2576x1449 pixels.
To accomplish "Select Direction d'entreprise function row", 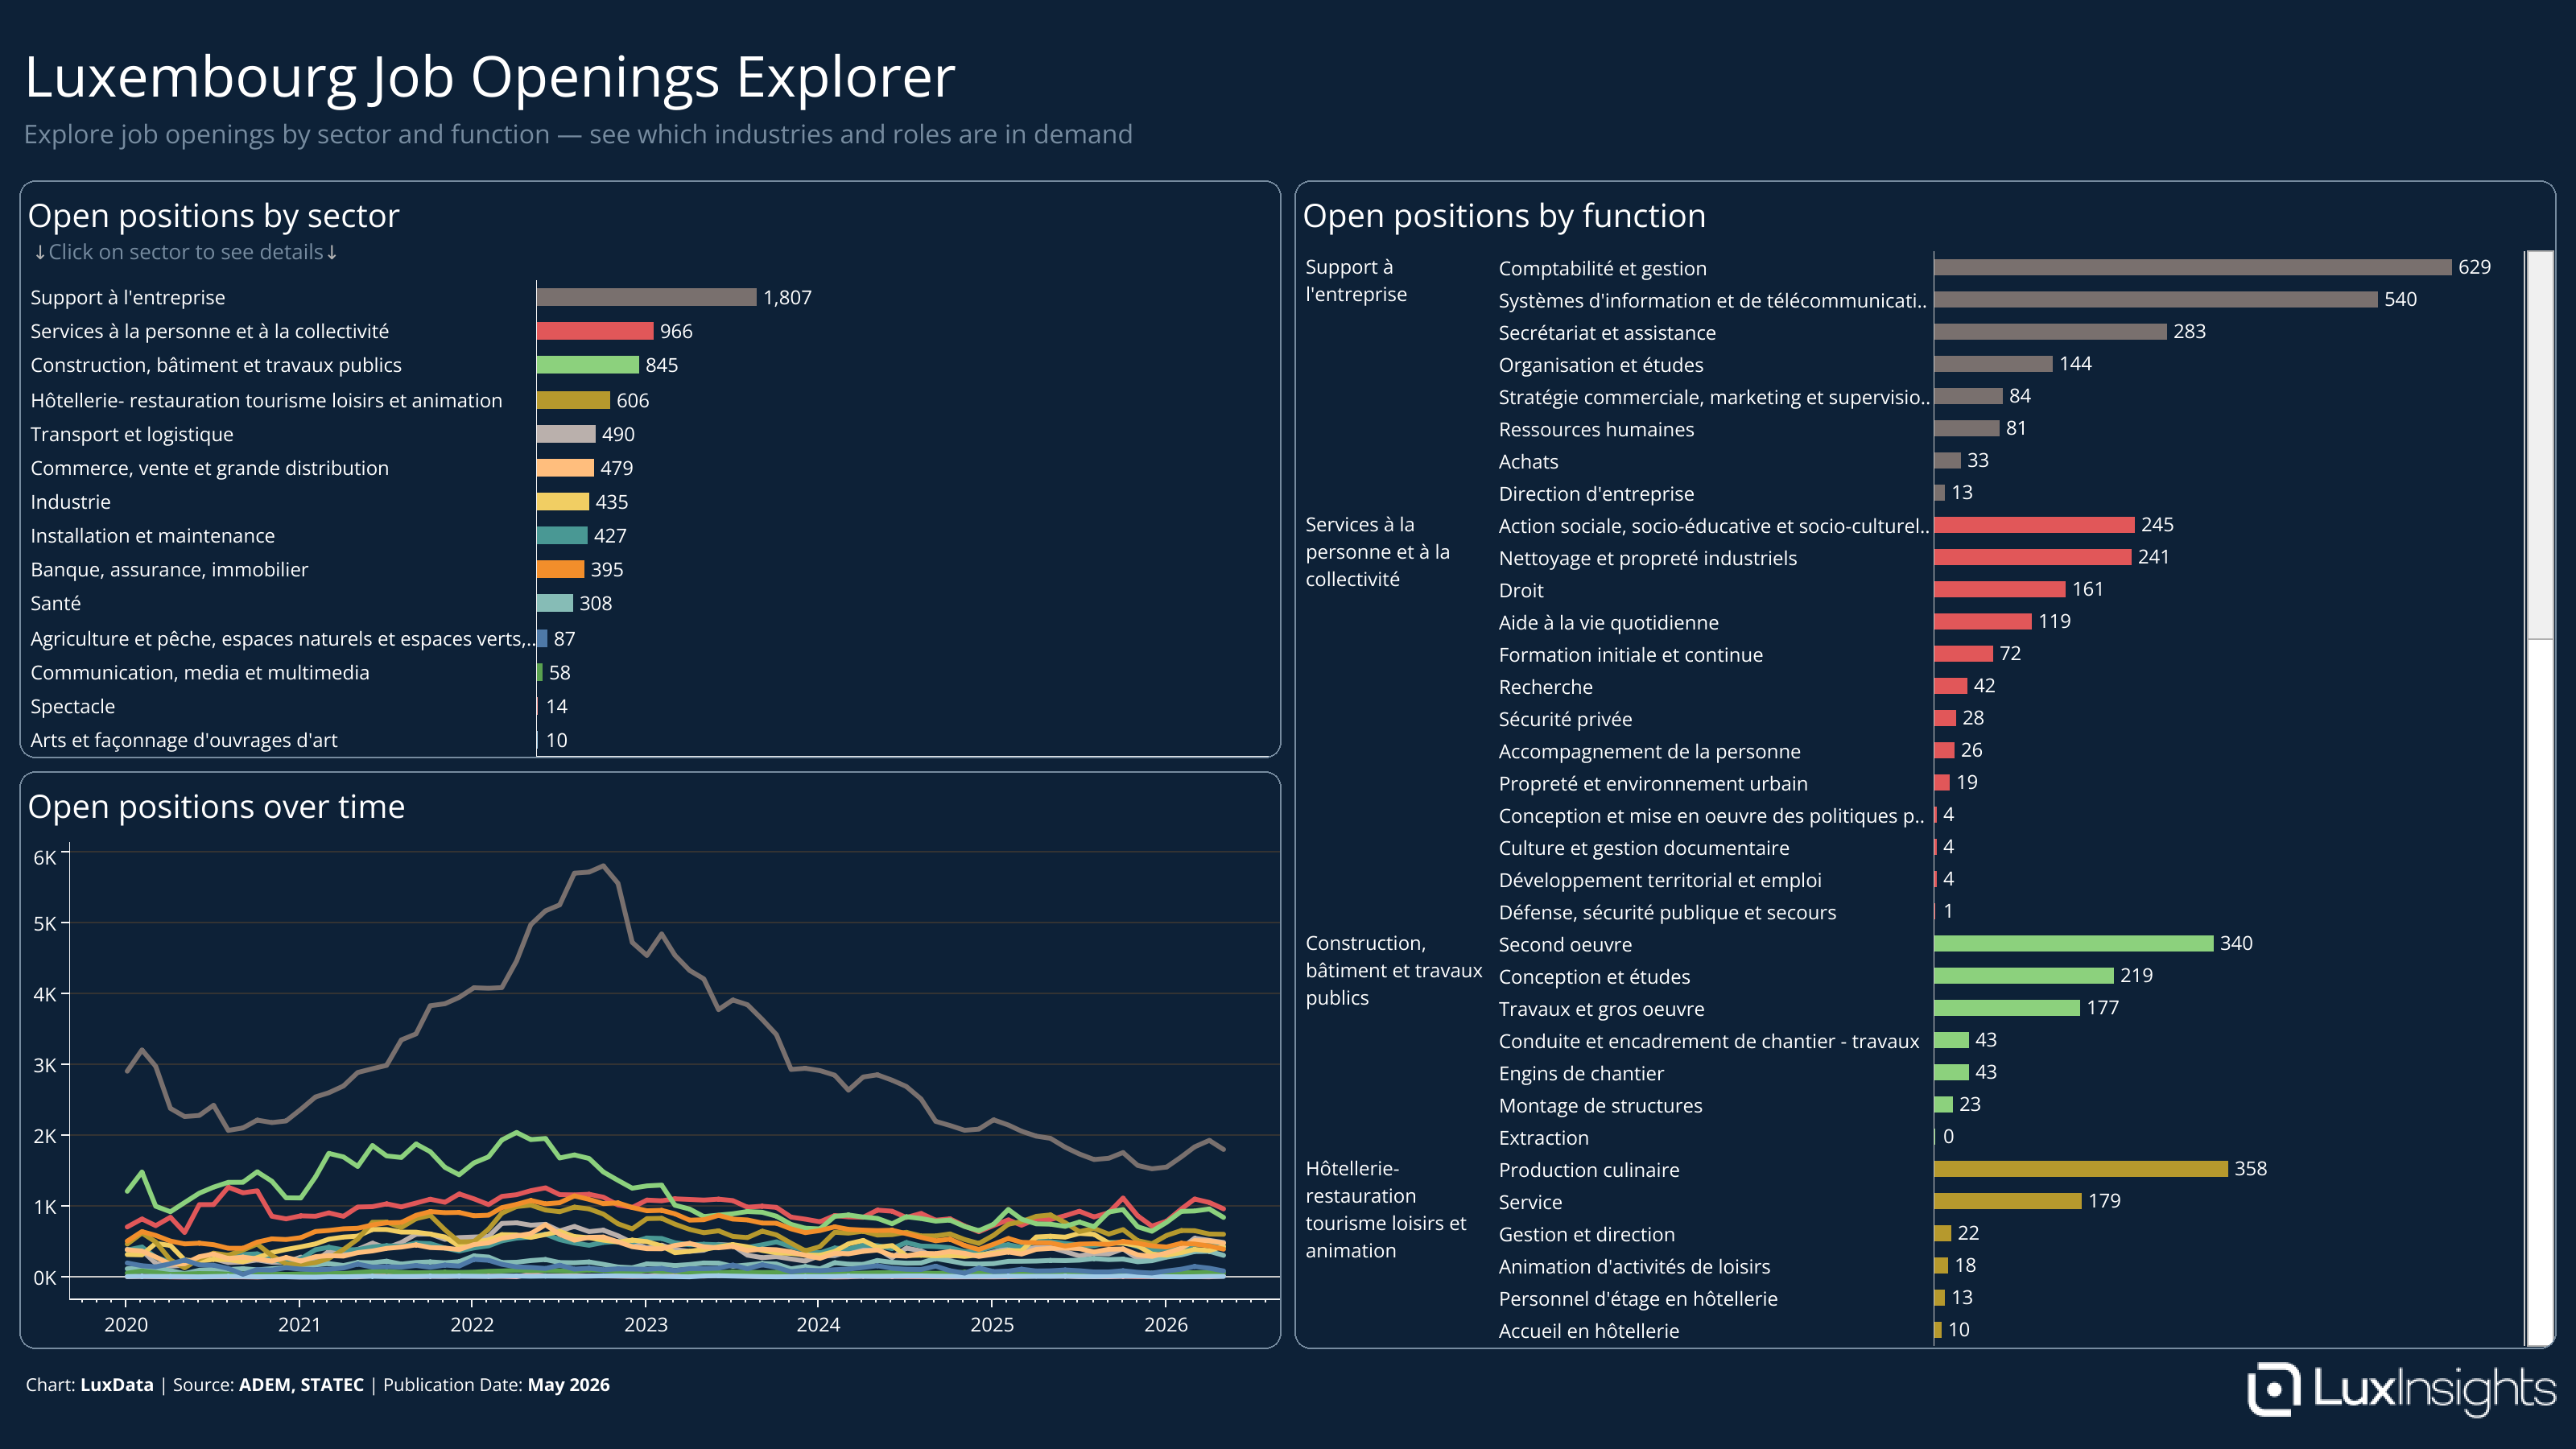I will pyautogui.click(x=1735, y=494).
